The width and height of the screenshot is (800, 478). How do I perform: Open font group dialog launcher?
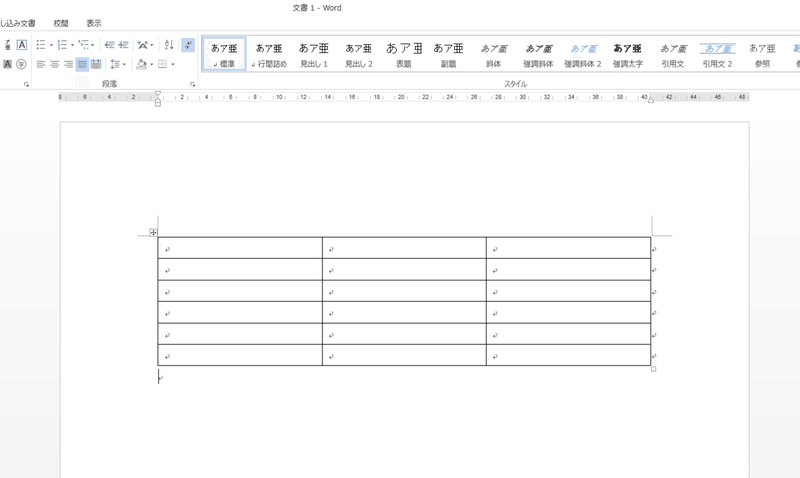tap(26, 85)
